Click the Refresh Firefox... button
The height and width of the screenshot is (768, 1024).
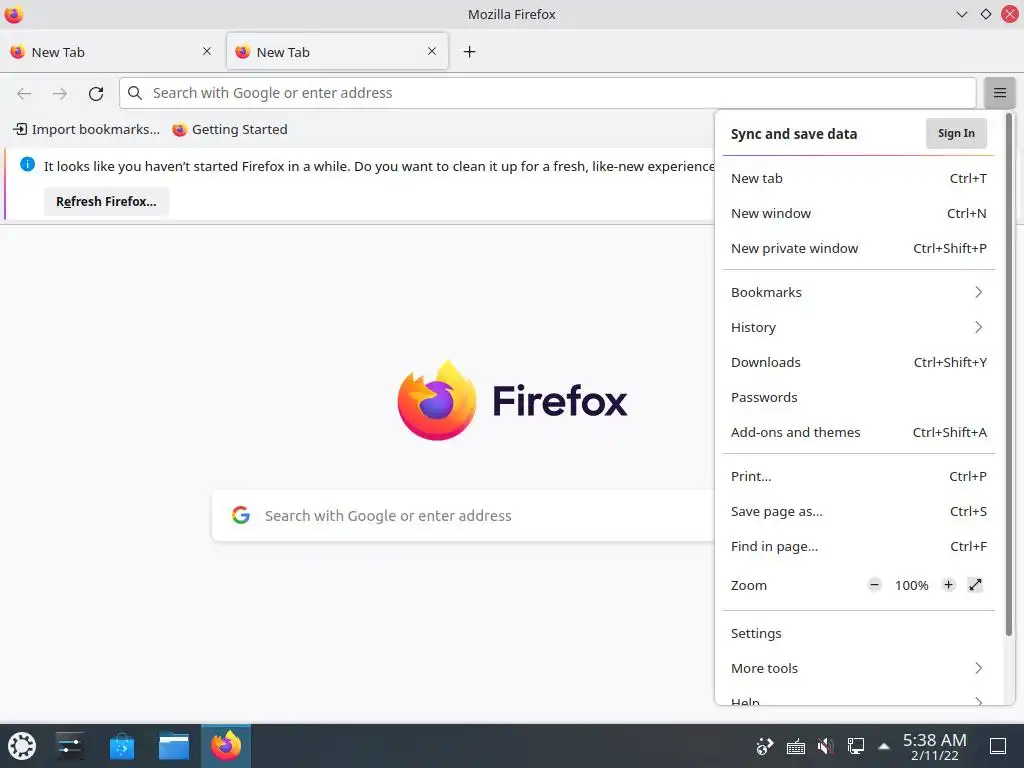coord(106,202)
